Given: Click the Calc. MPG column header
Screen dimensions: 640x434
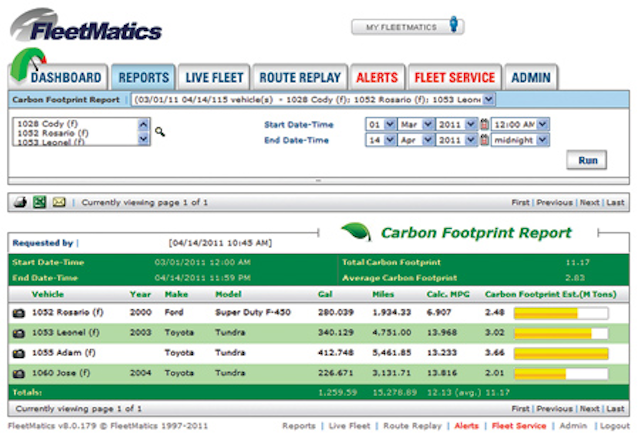Looking at the screenshot, I should pos(448,294).
